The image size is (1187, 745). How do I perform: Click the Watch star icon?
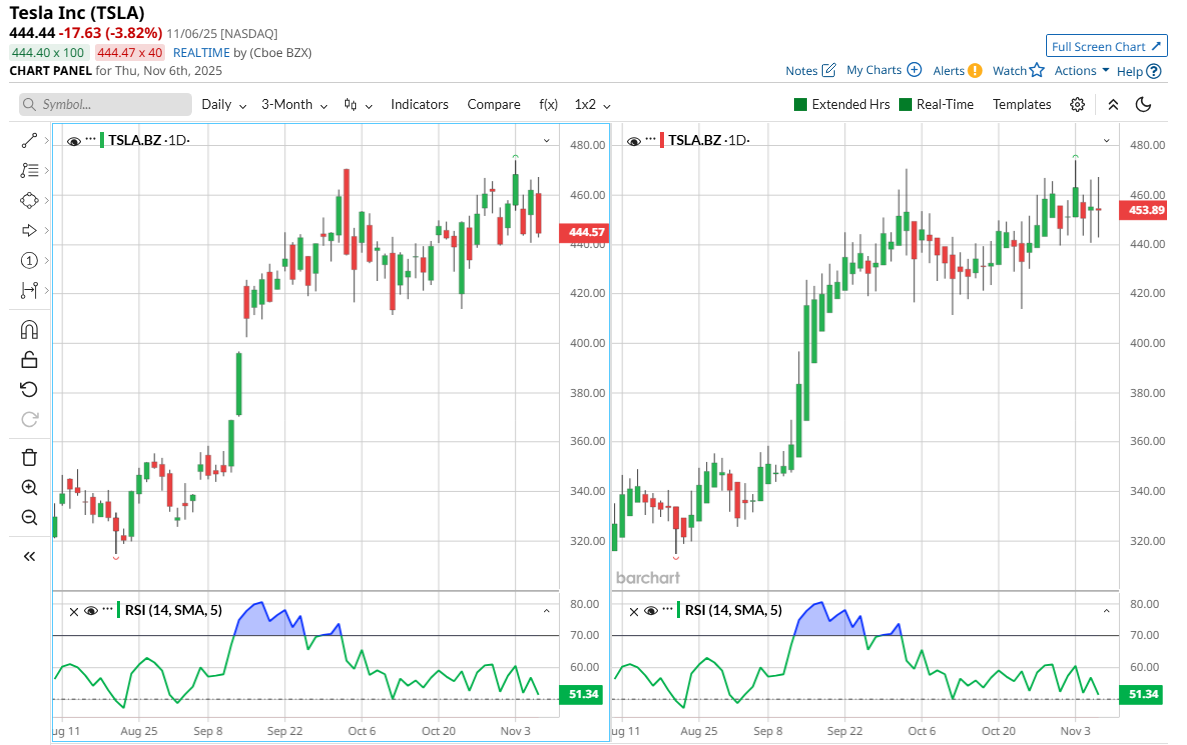[x=1037, y=70]
